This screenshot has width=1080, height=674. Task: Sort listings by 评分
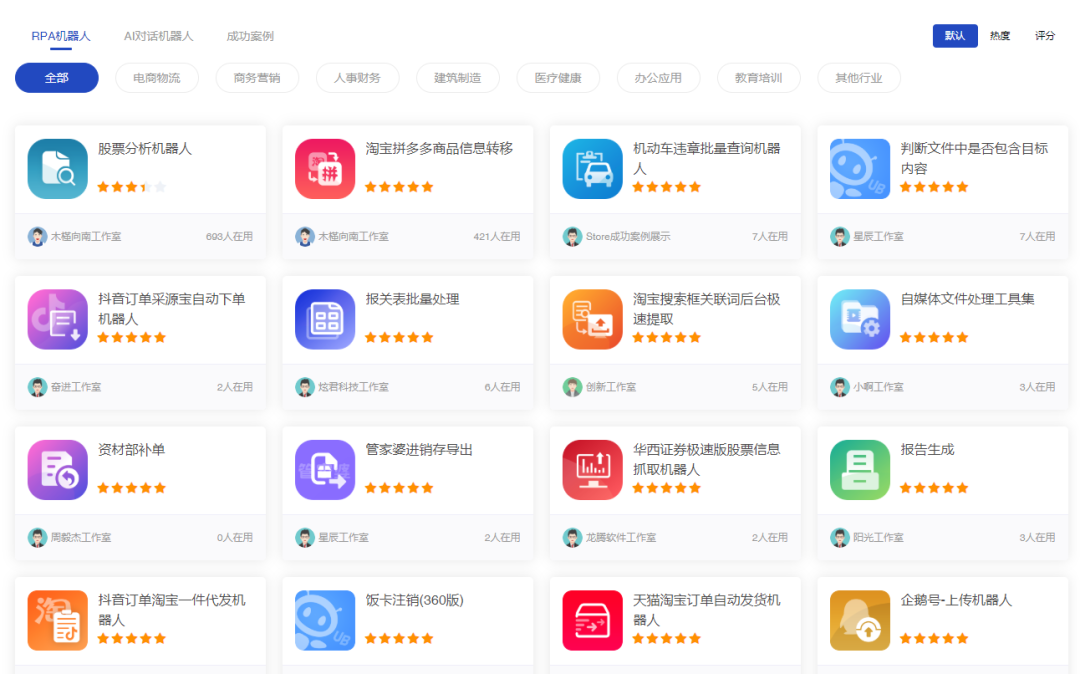(1044, 36)
